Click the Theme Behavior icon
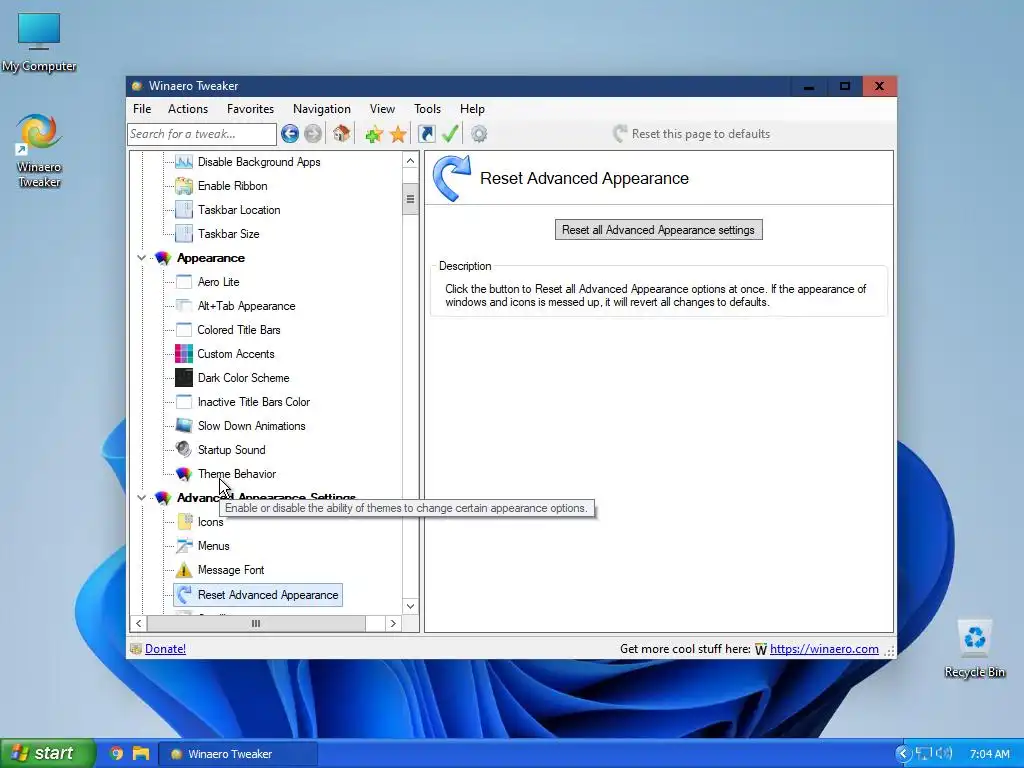Image resolution: width=1024 pixels, height=768 pixels. tap(184, 473)
